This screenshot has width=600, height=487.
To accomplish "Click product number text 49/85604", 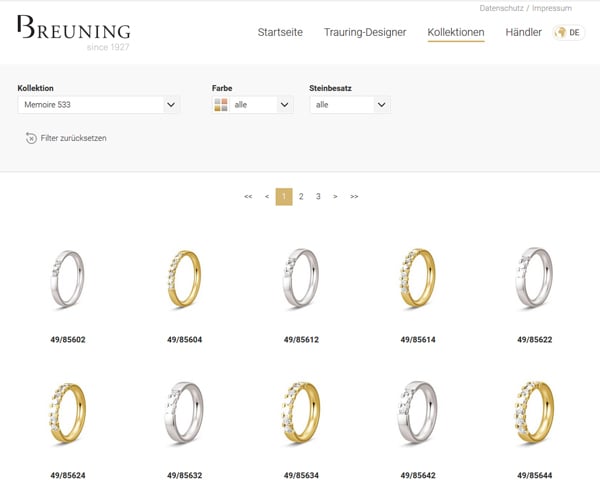I will coord(184,340).
